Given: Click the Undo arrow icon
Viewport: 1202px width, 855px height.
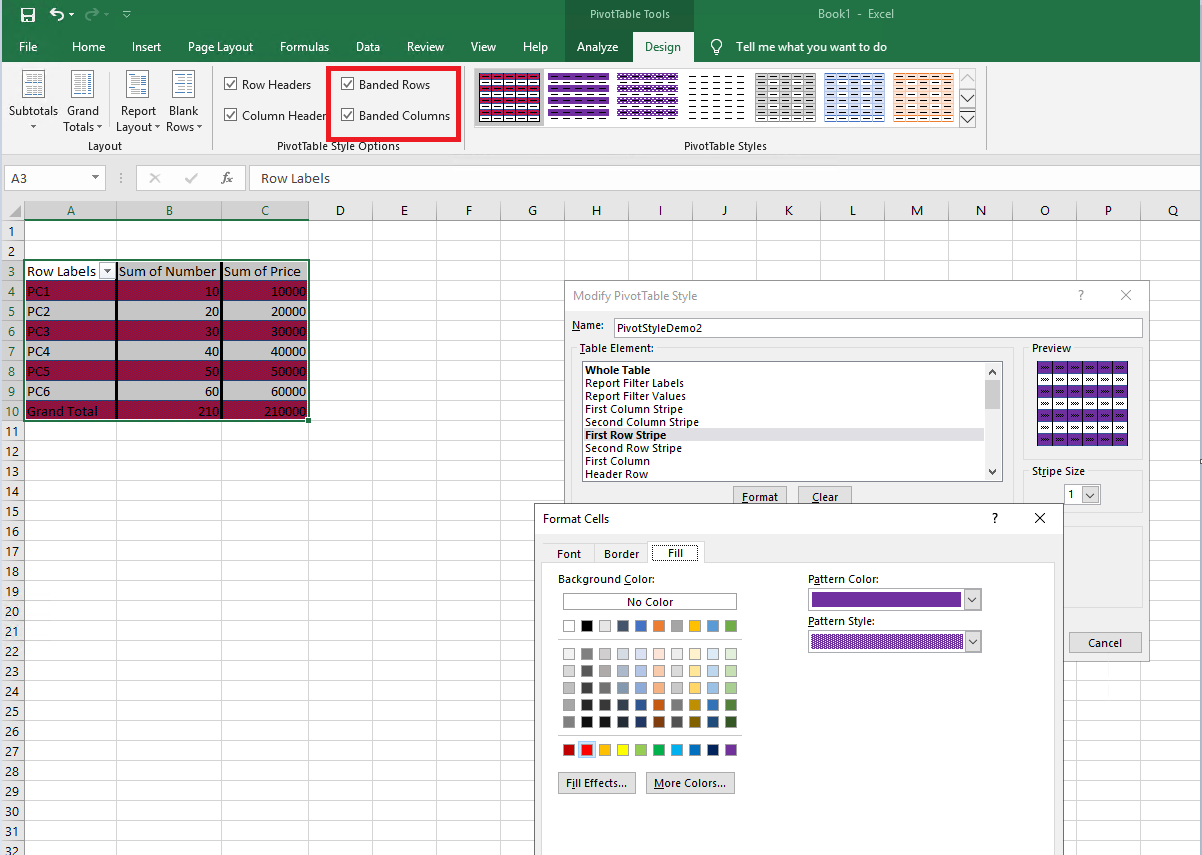Looking at the screenshot, I should 57,15.
